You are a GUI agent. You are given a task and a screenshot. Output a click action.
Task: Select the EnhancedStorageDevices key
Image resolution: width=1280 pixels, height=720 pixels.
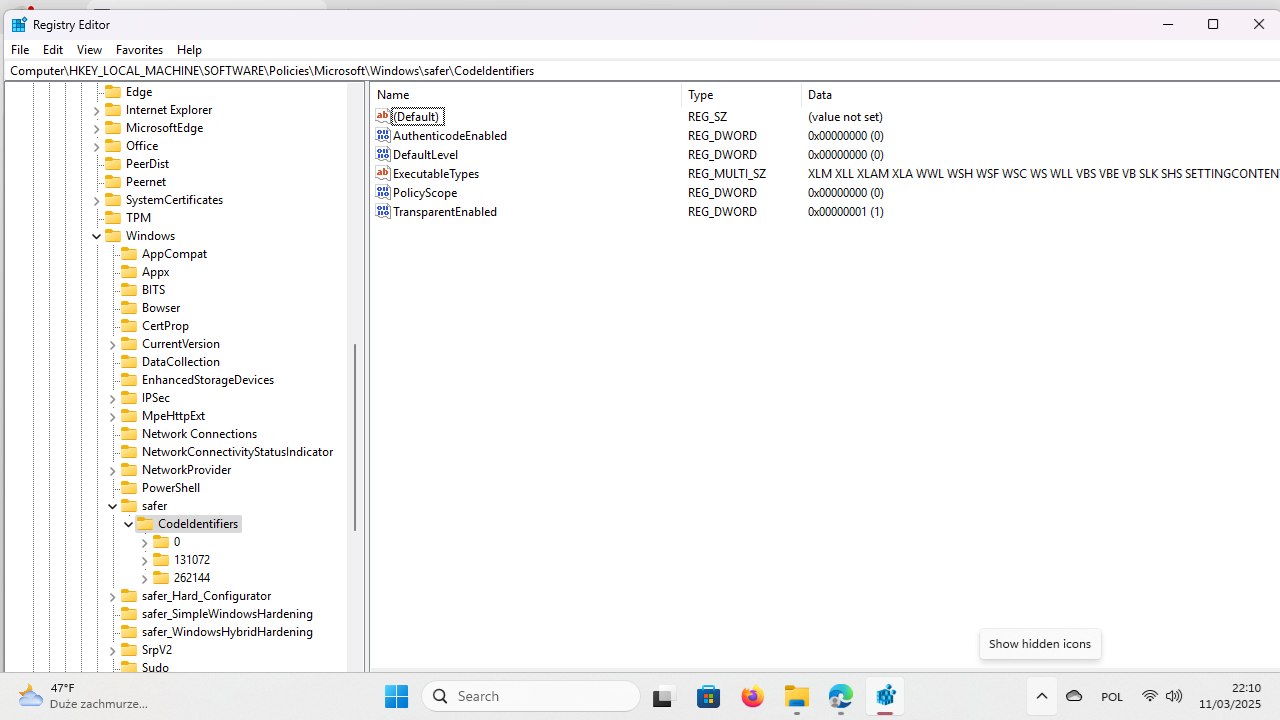click(x=208, y=379)
